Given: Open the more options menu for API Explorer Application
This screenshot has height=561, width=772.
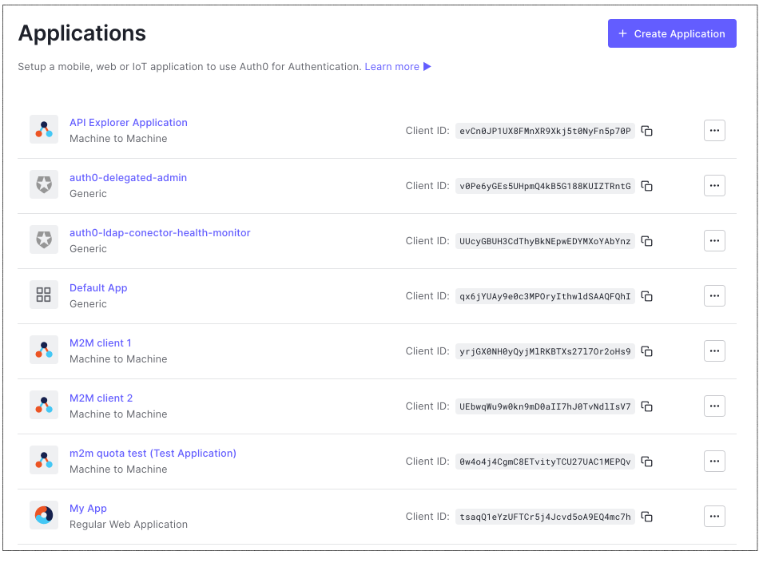Looking at the screenshot, I should [714, 130].
